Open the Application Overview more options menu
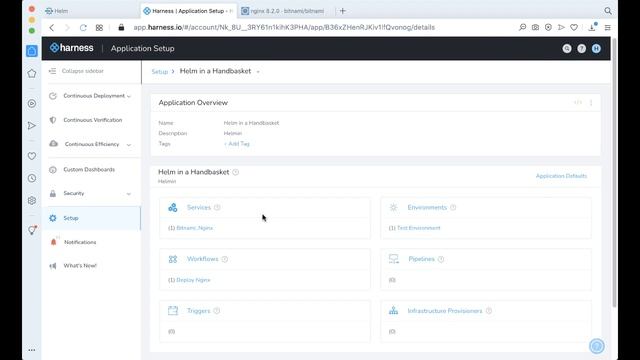Viewport: 640px width, 360px height. coord(591,103)
